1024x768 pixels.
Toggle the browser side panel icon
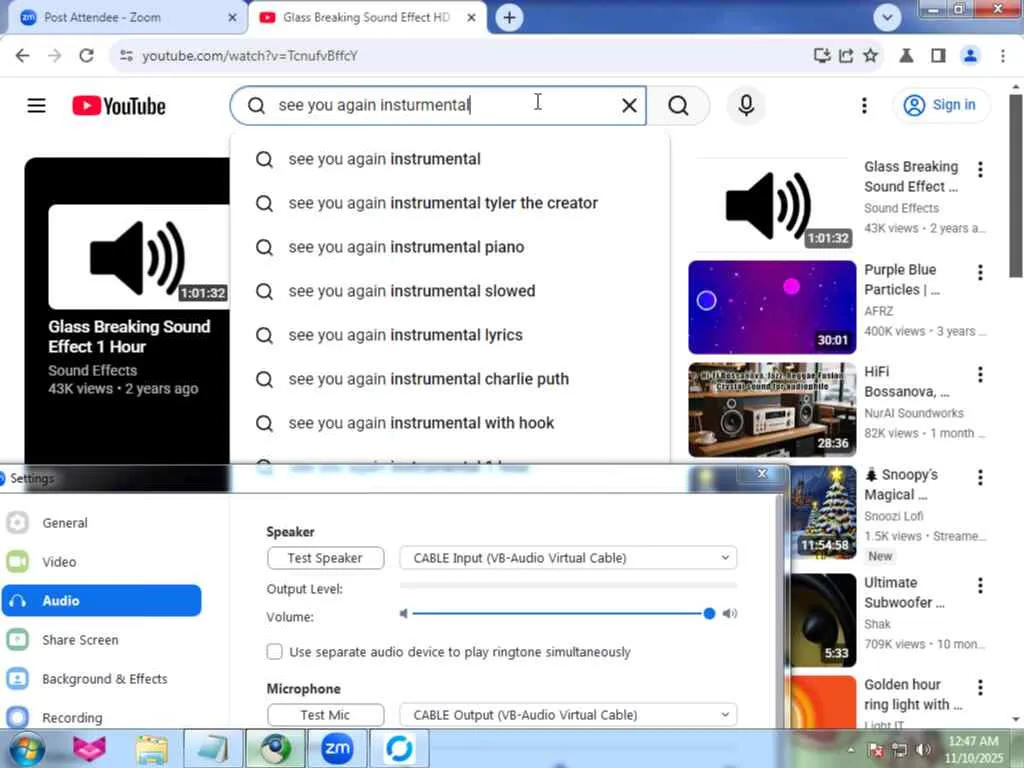tap(938, 56)
